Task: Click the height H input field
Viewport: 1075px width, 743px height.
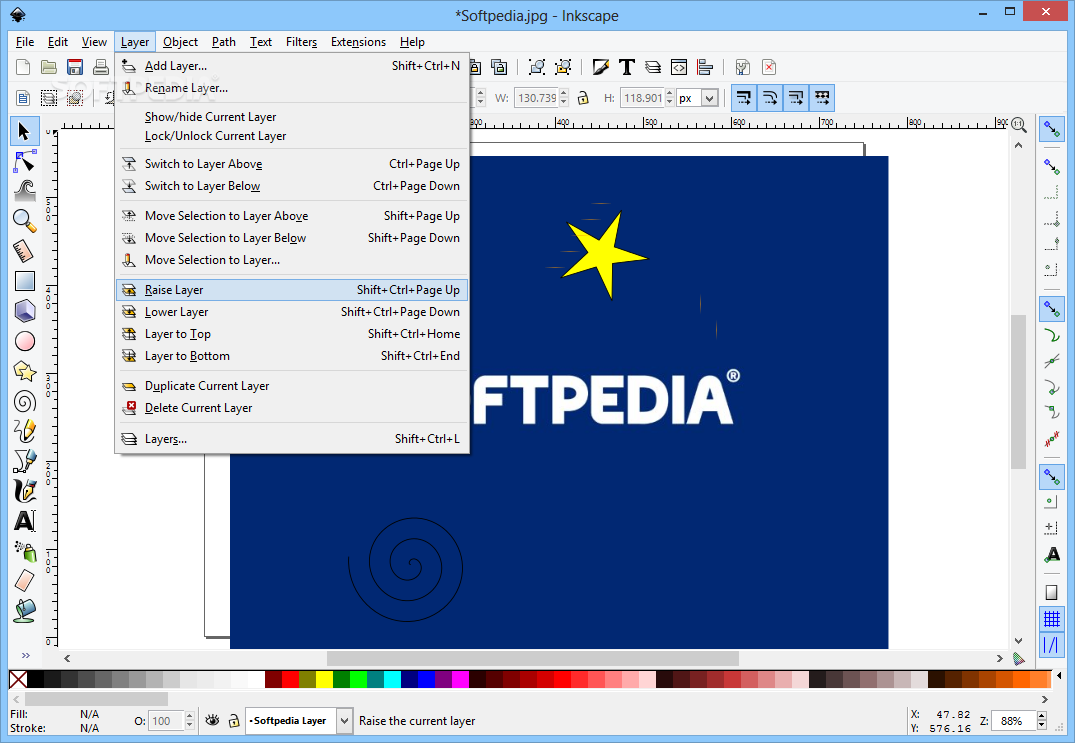Action: [x=642, y=98]
